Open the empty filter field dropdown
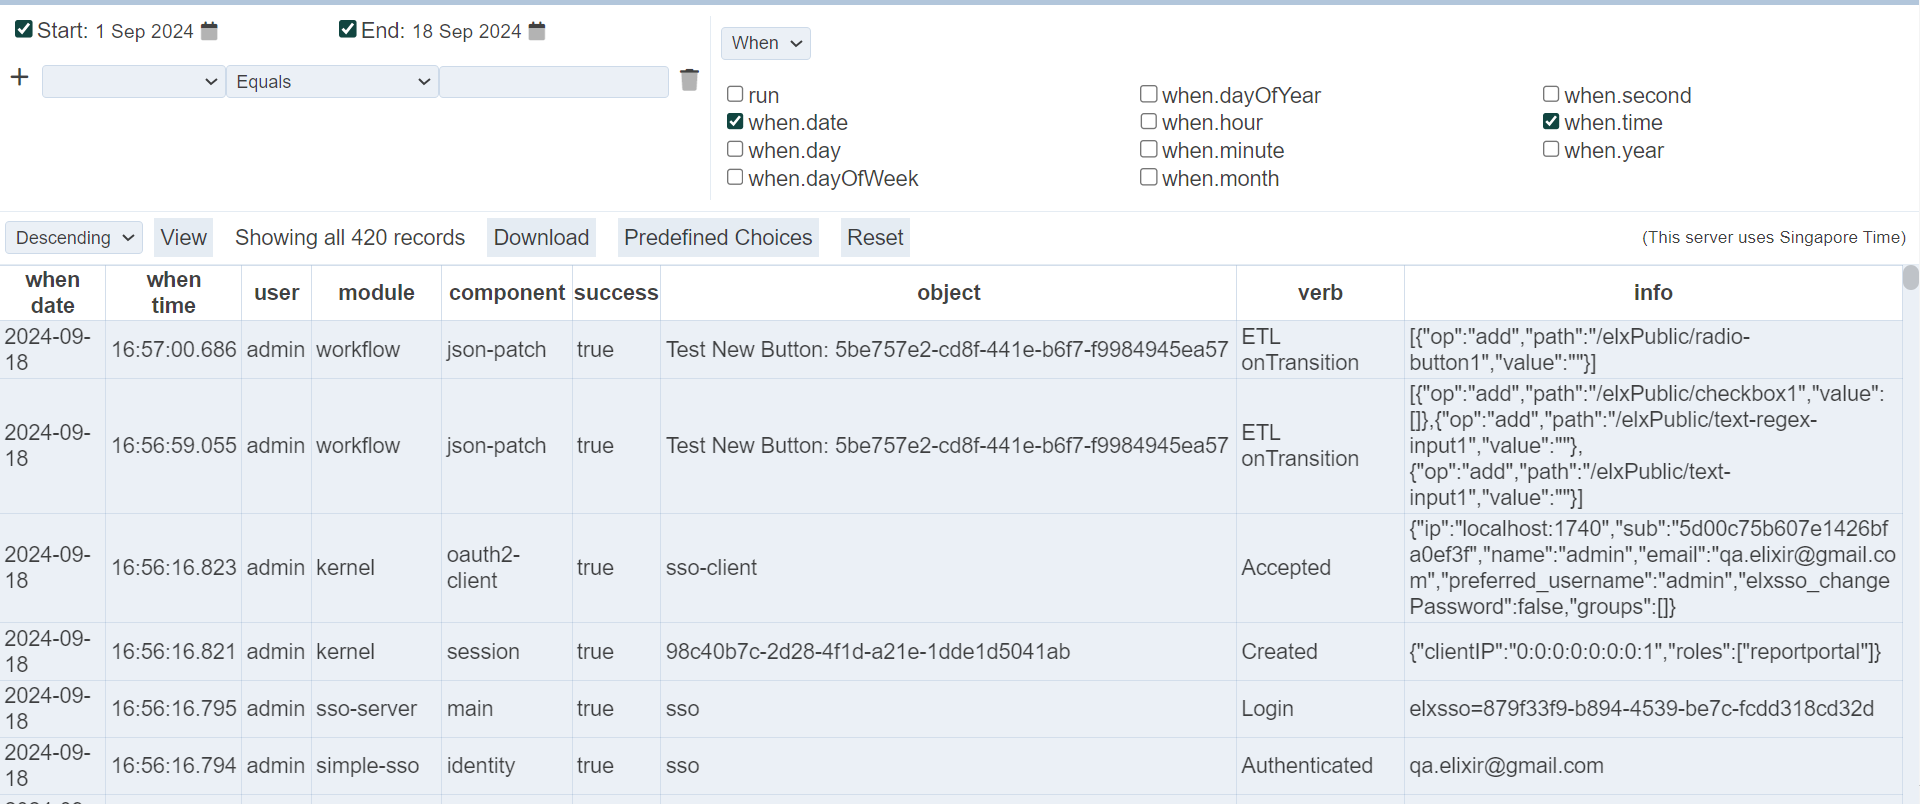 133,82
